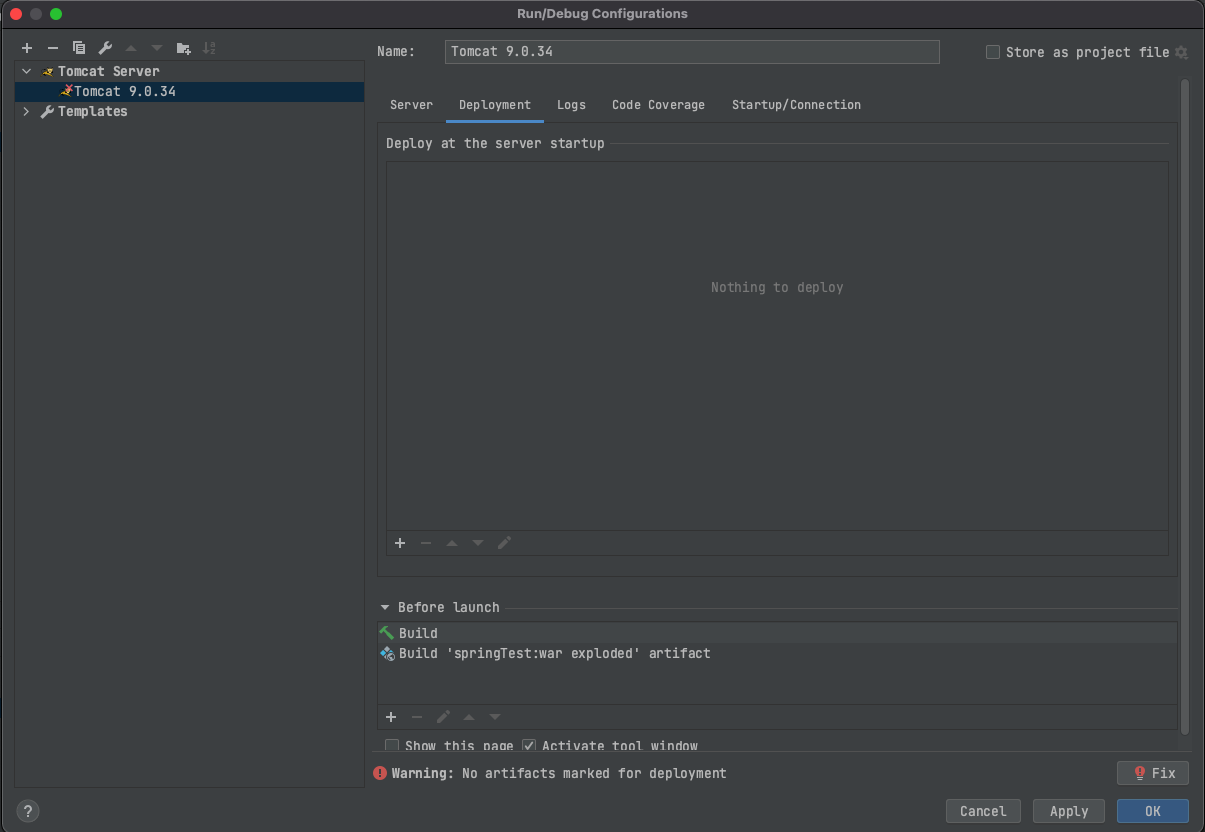Viewport: 1205px width, 832px height.
Task: Click the Fix button
Action: 1153,773
